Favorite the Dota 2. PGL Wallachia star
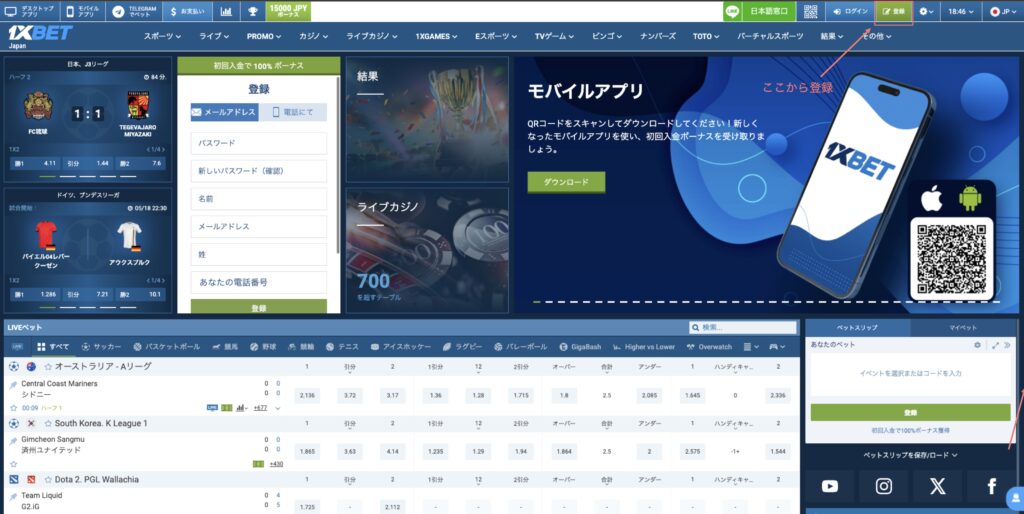The image size is (1024, 514). tap(48, 479)
